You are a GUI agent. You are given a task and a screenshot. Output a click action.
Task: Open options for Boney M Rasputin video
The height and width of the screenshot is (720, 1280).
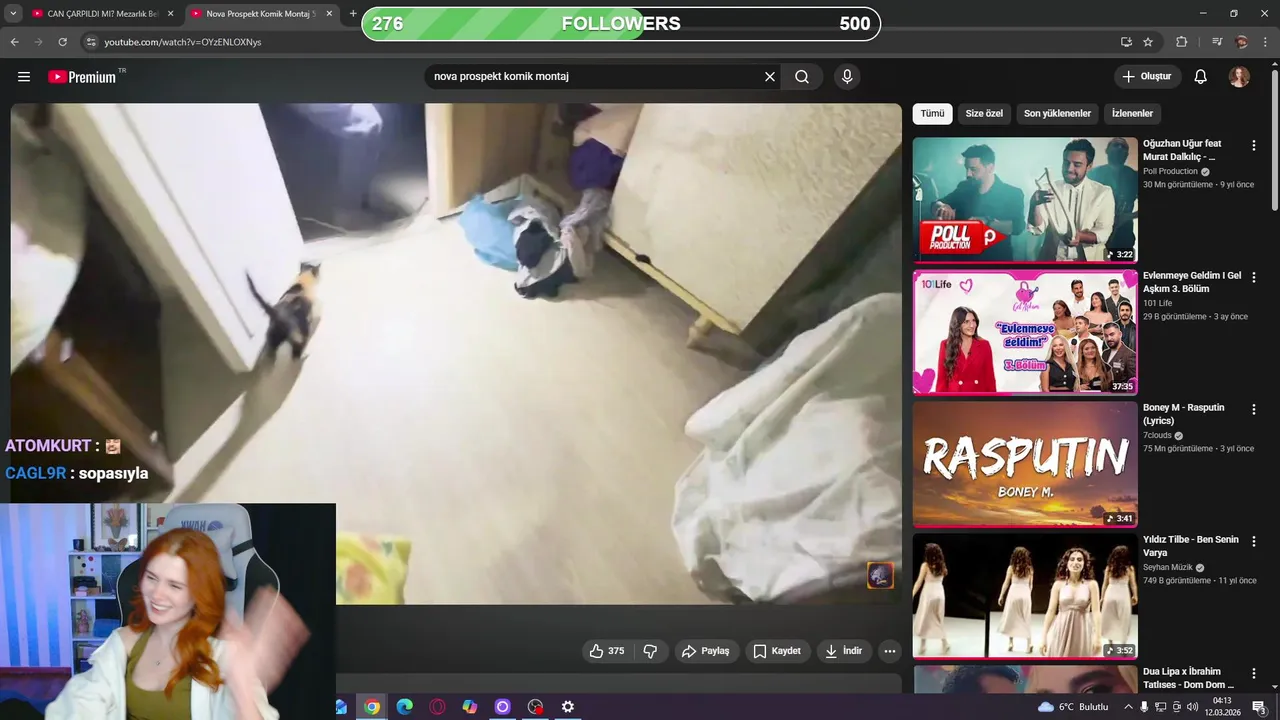click(x=1254, y=409)
